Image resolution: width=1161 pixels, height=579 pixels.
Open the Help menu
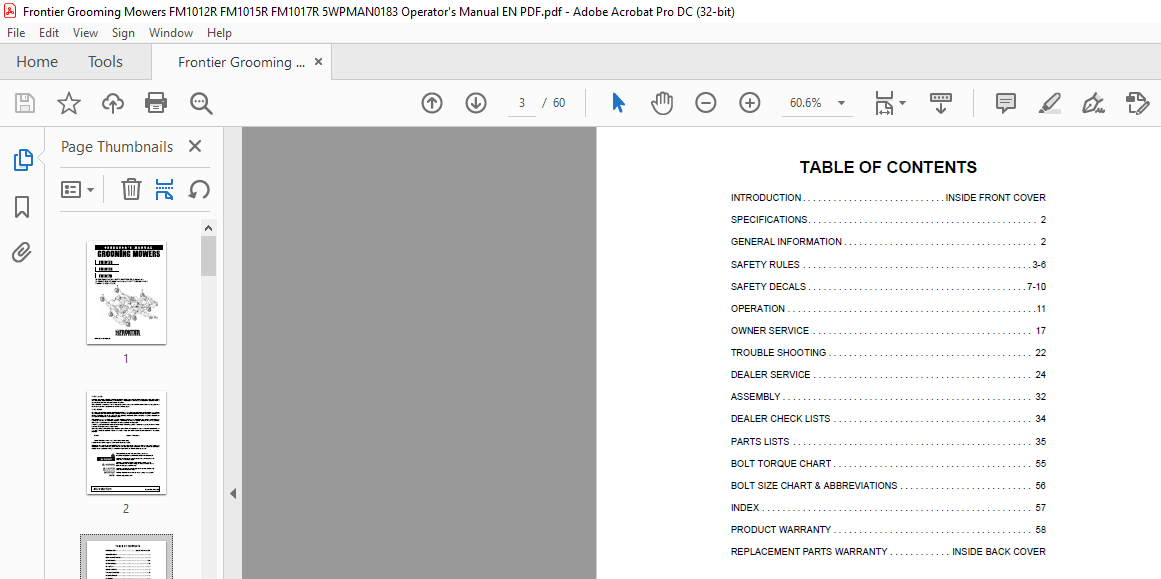pos(219,33)
